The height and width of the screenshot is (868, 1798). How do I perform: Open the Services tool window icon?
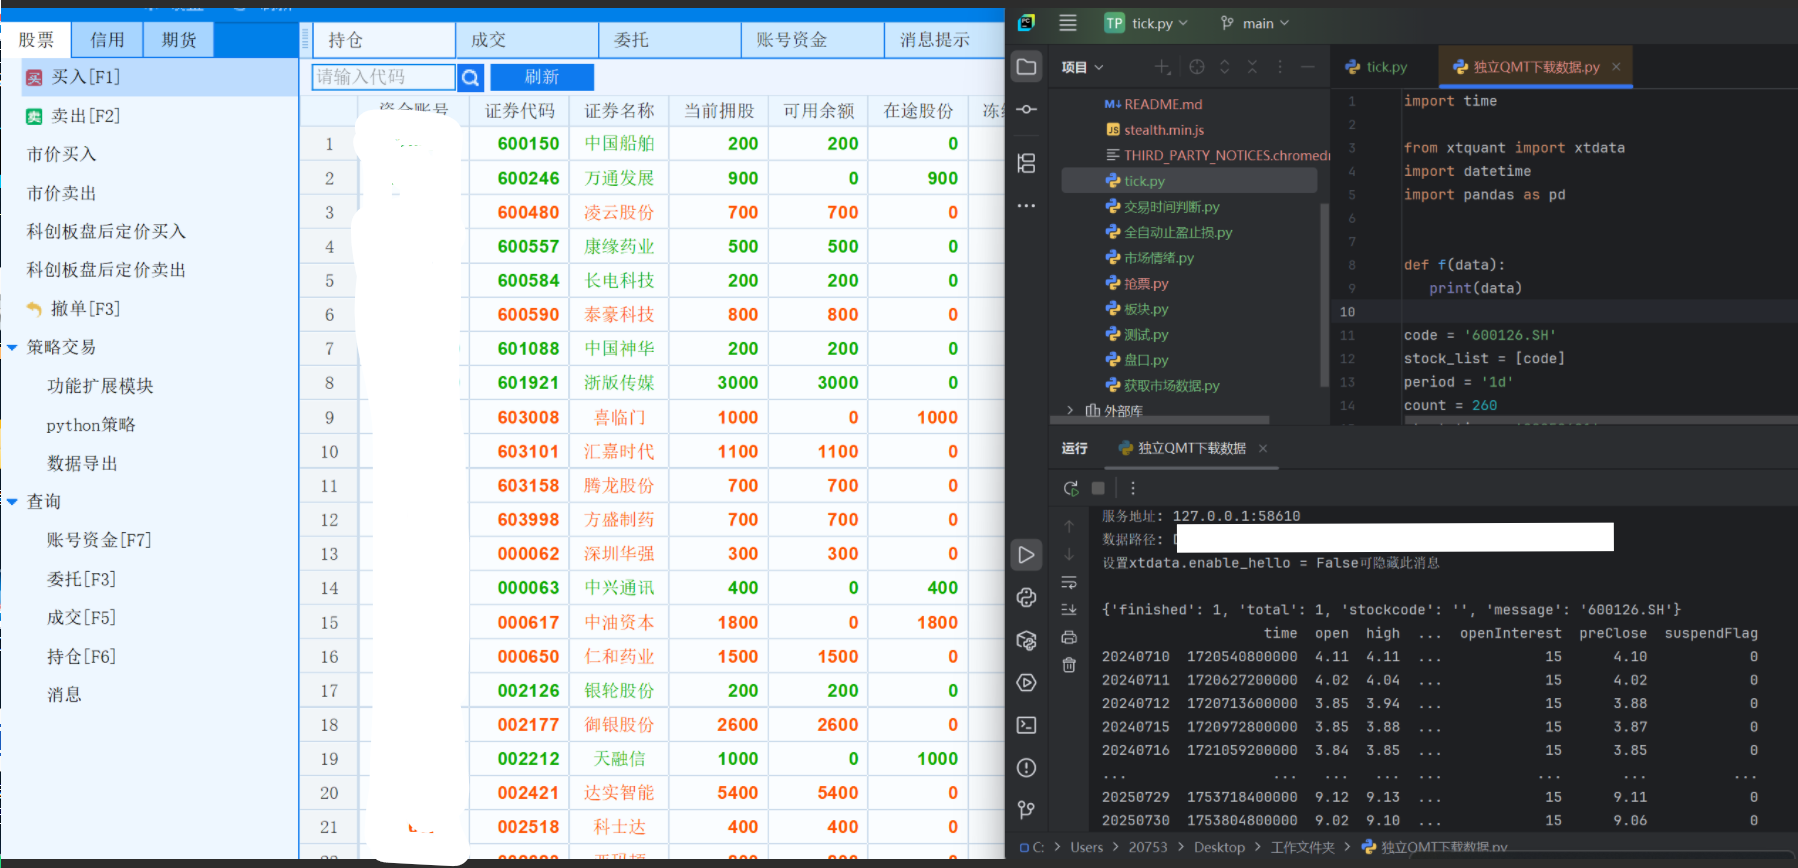pyautogui.click(x=1026, y=683)
